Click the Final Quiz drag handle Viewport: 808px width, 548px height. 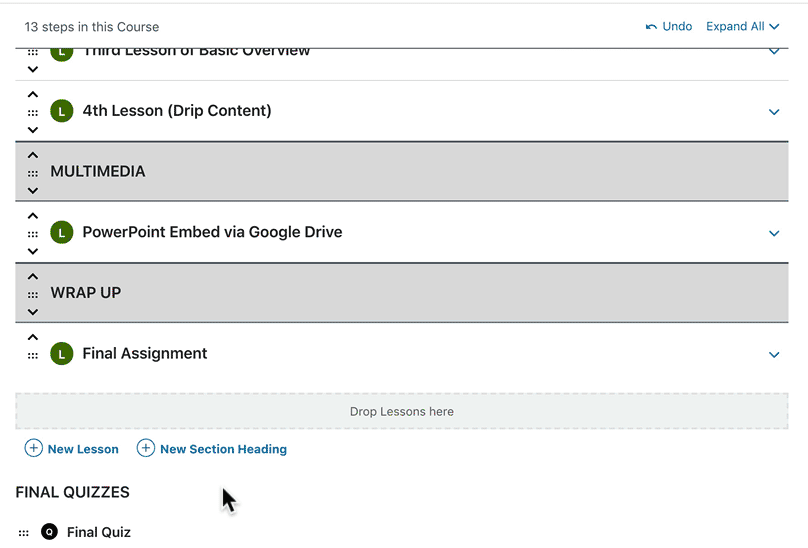(23, 533)
